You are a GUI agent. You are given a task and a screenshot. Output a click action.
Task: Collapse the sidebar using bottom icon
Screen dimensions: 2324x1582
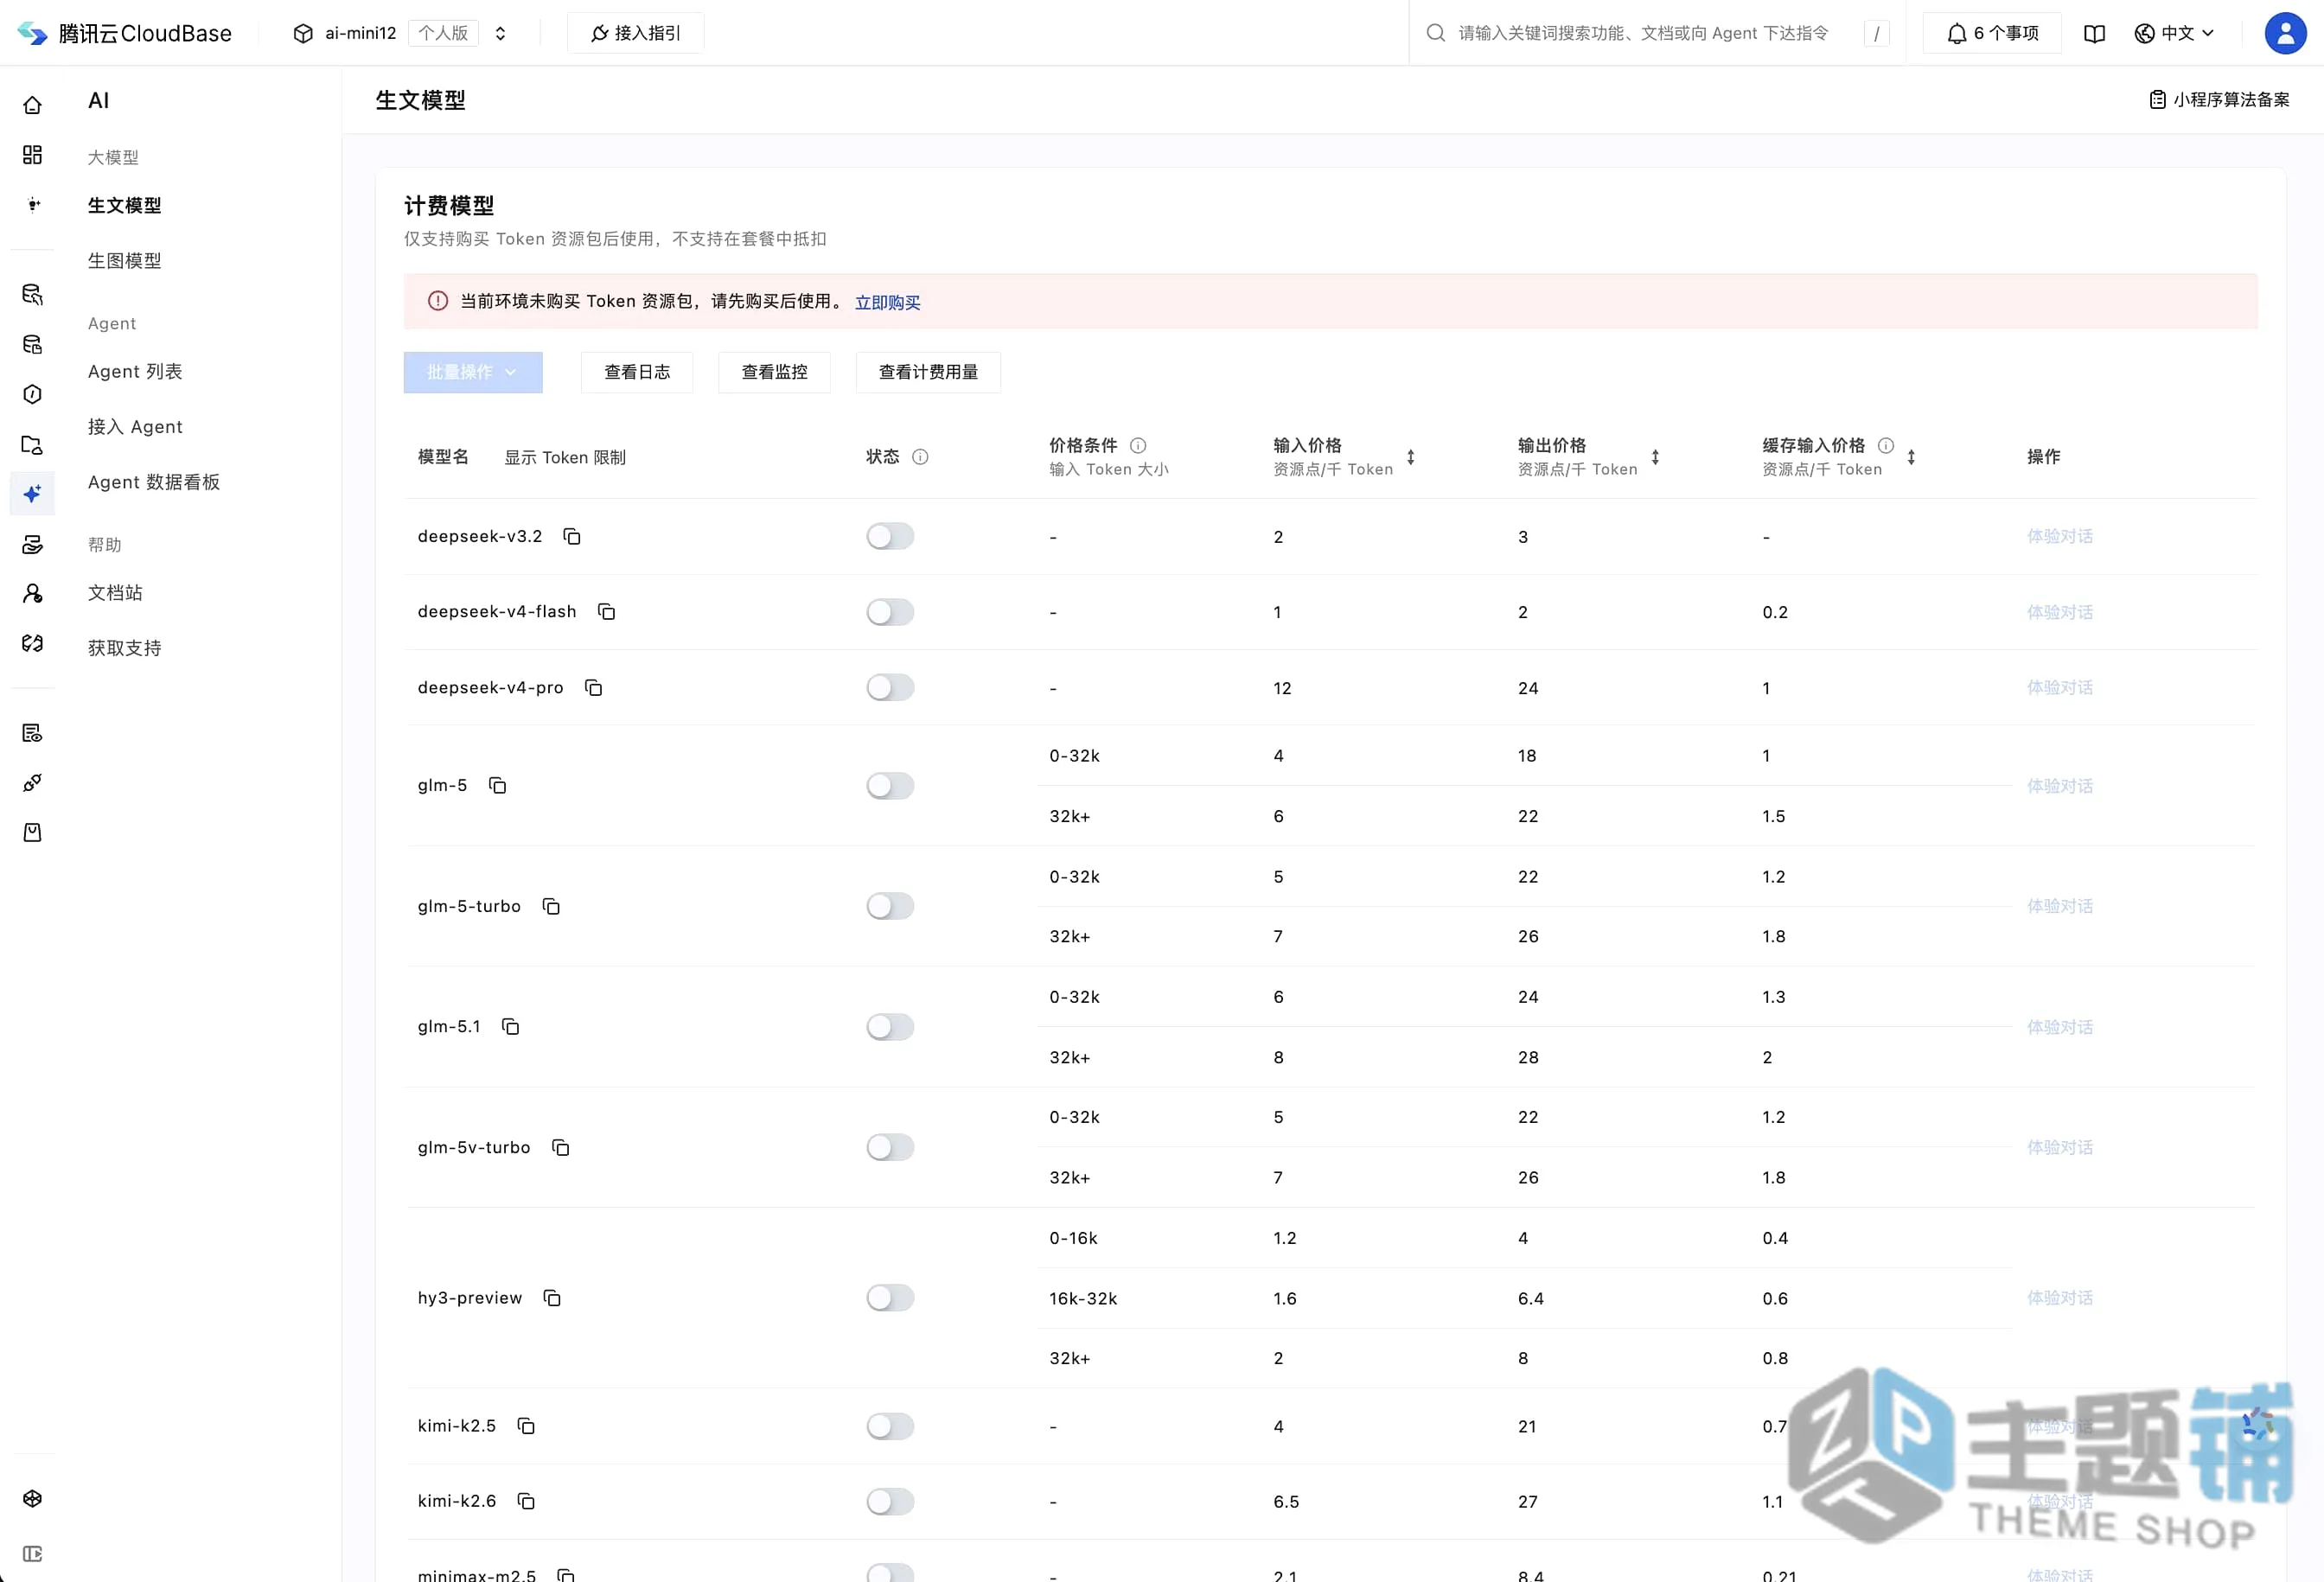click(32, 1554)
